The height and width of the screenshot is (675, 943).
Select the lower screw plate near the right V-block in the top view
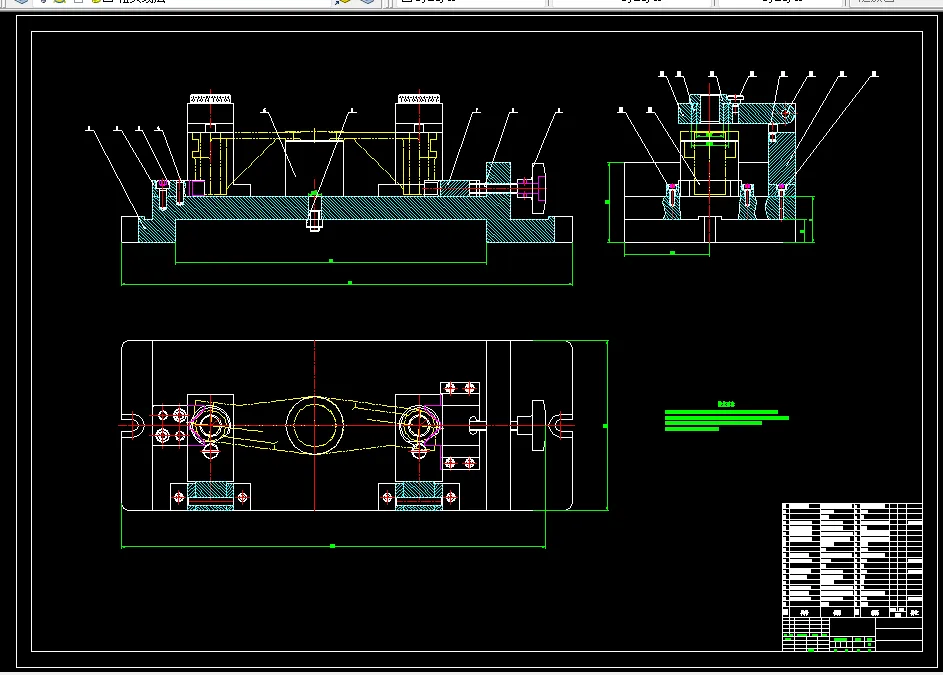460,463
